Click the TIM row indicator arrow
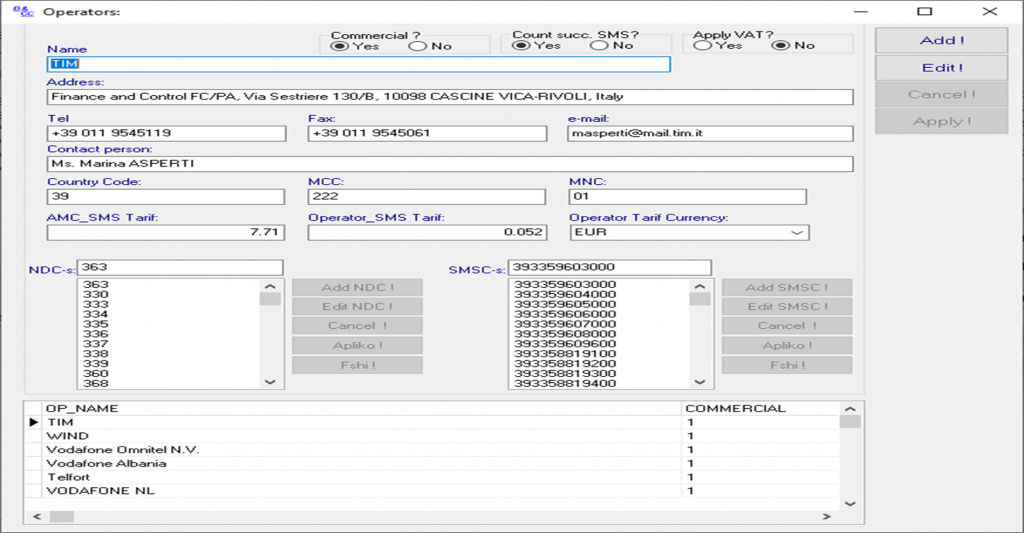Viewport: 1024px width, 533px height. [x=34, y=423]
